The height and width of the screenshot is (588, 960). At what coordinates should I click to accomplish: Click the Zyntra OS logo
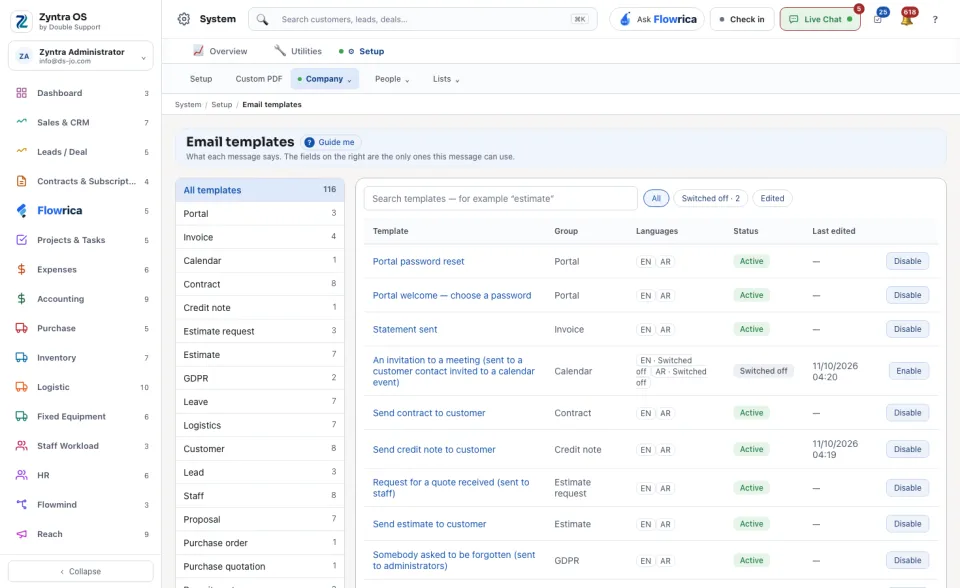tap(21, 21)
